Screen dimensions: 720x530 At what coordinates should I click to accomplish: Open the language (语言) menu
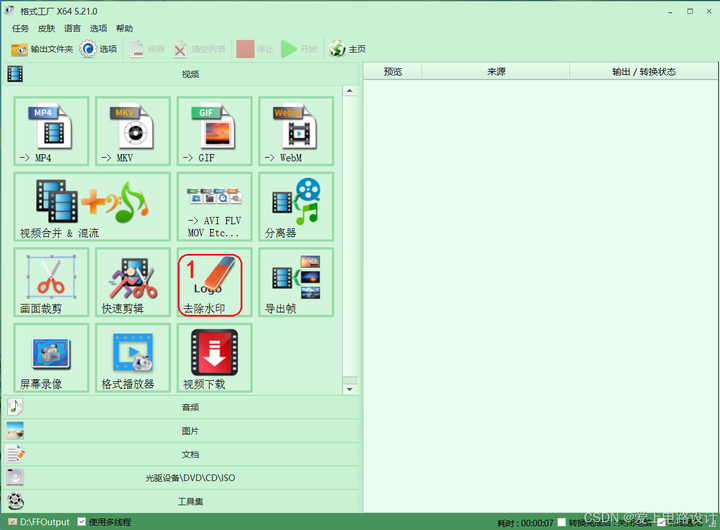(x=73, y=28)
